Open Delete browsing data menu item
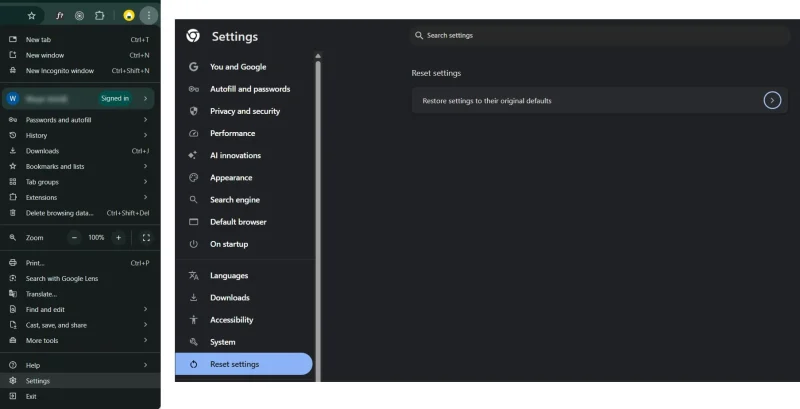 60,213
